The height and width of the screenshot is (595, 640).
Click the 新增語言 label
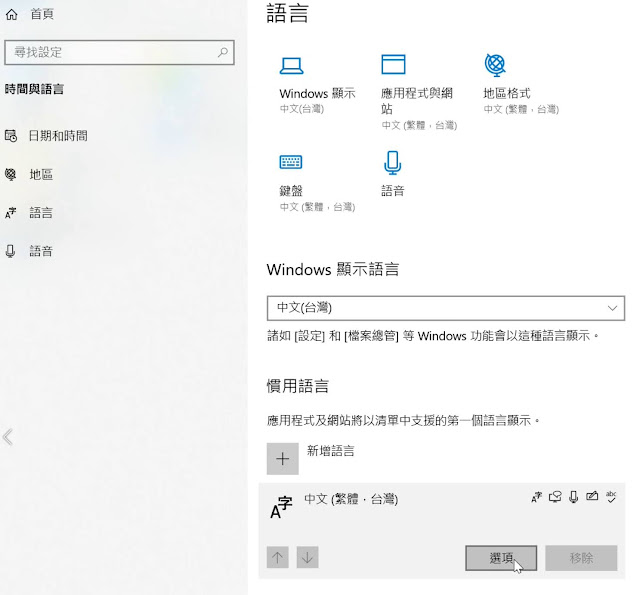331,451
